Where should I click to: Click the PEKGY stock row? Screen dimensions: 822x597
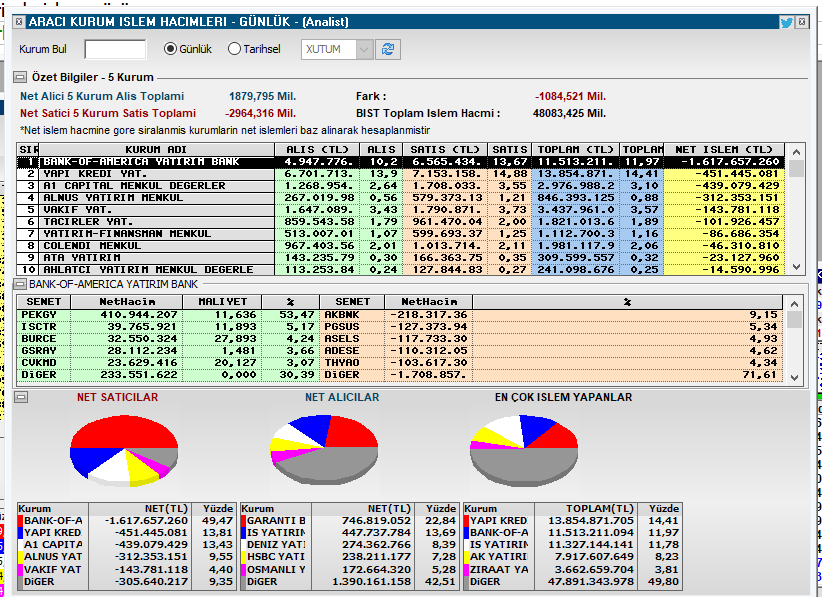click(x=168, y=314)
